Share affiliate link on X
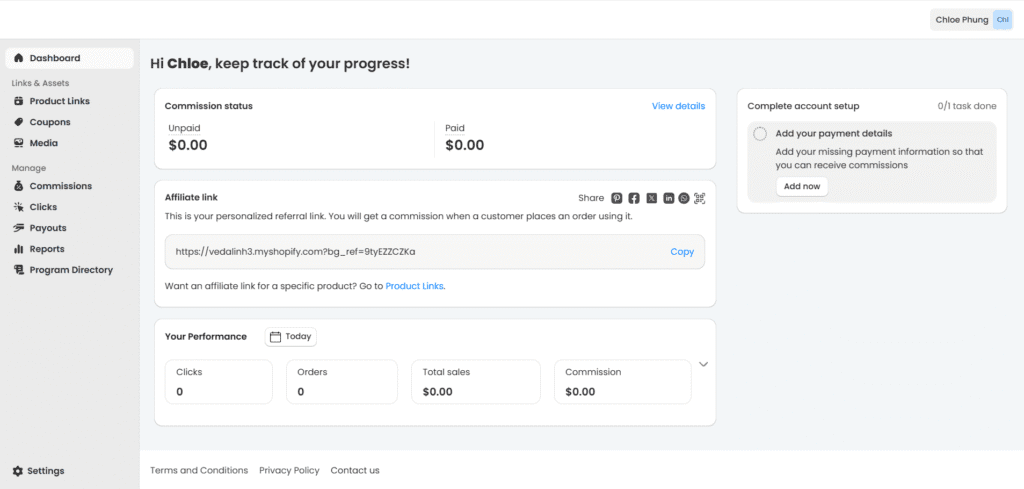This screenshot has height=489, width=1024. tap(651, 198)
